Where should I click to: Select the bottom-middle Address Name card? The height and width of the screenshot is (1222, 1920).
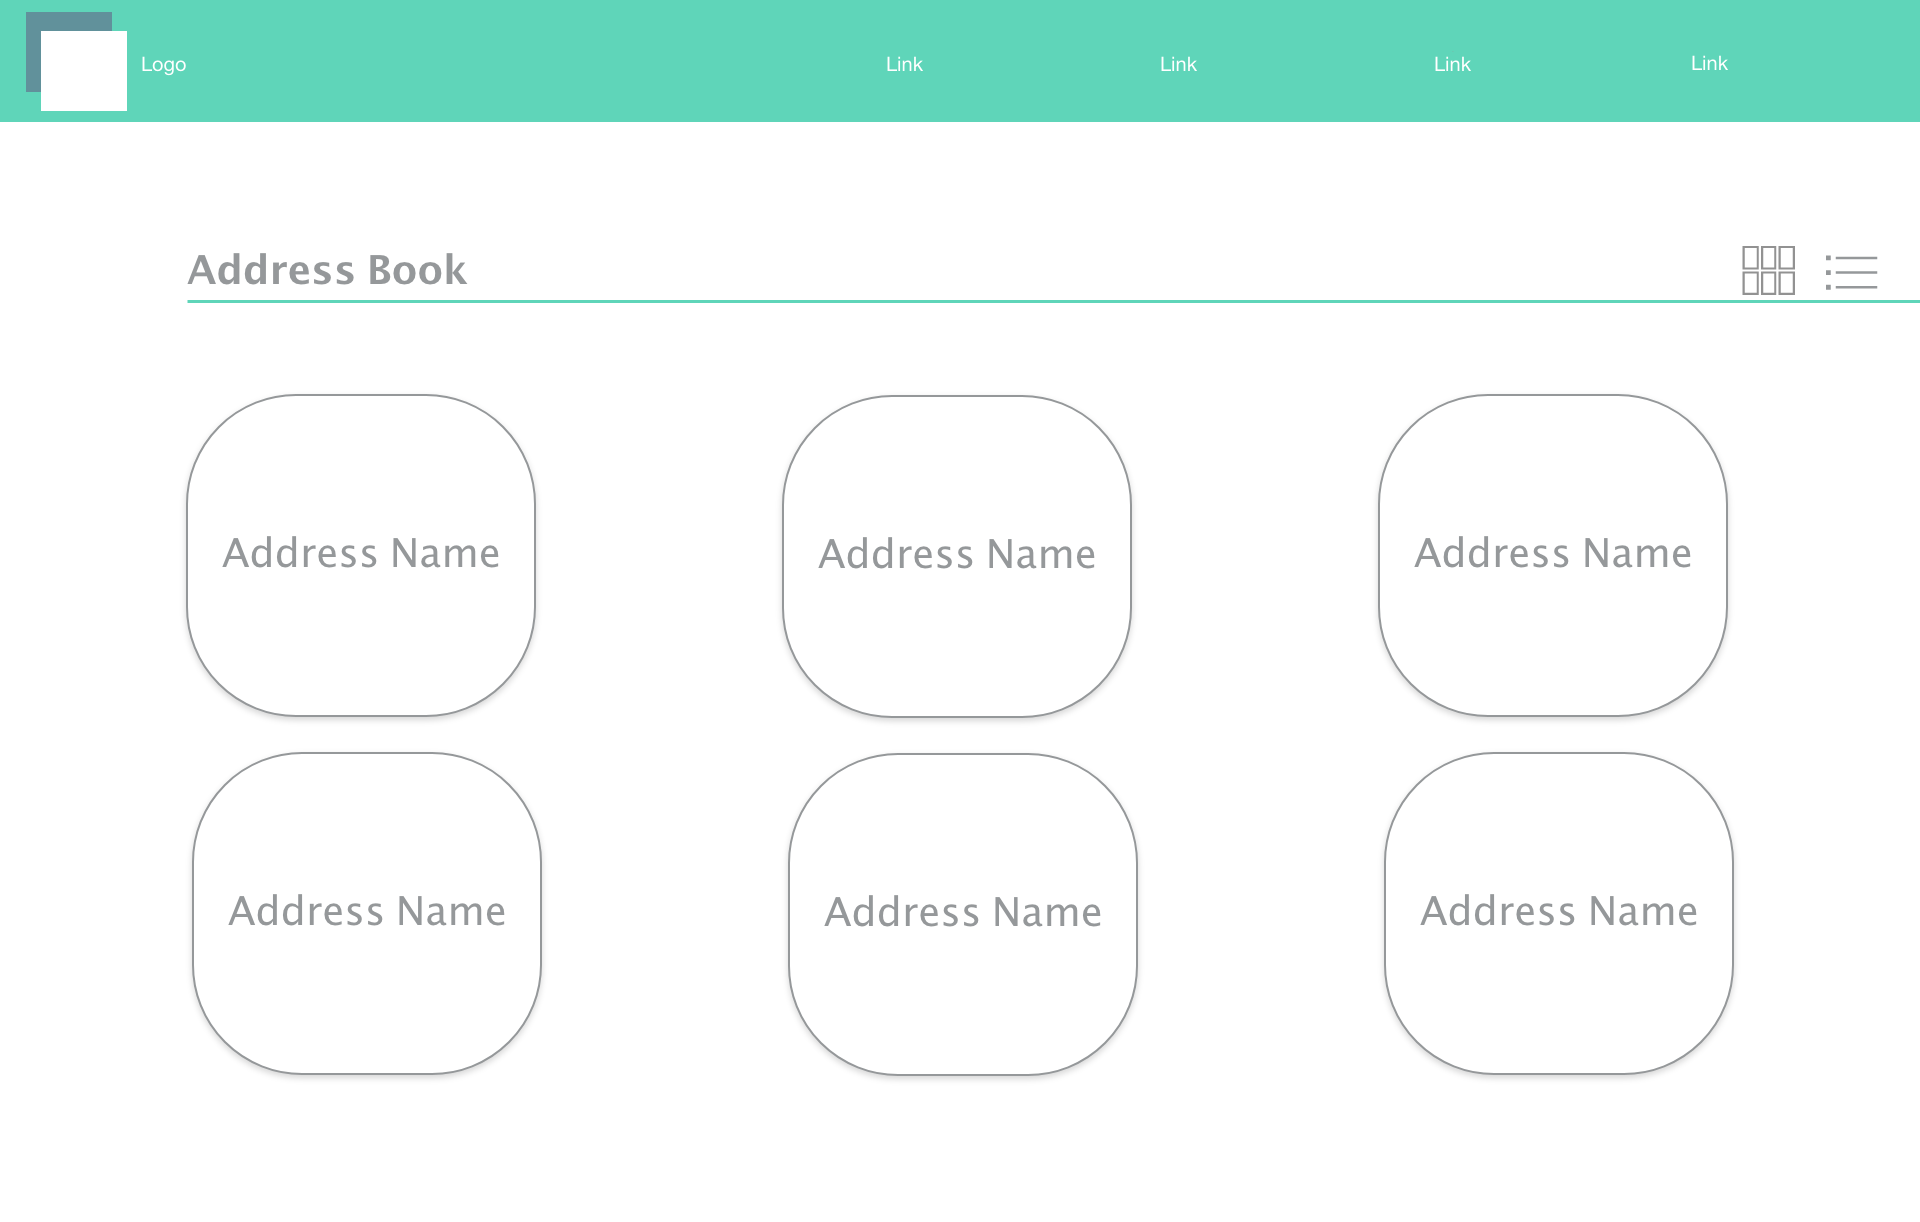tap(963, 914)
